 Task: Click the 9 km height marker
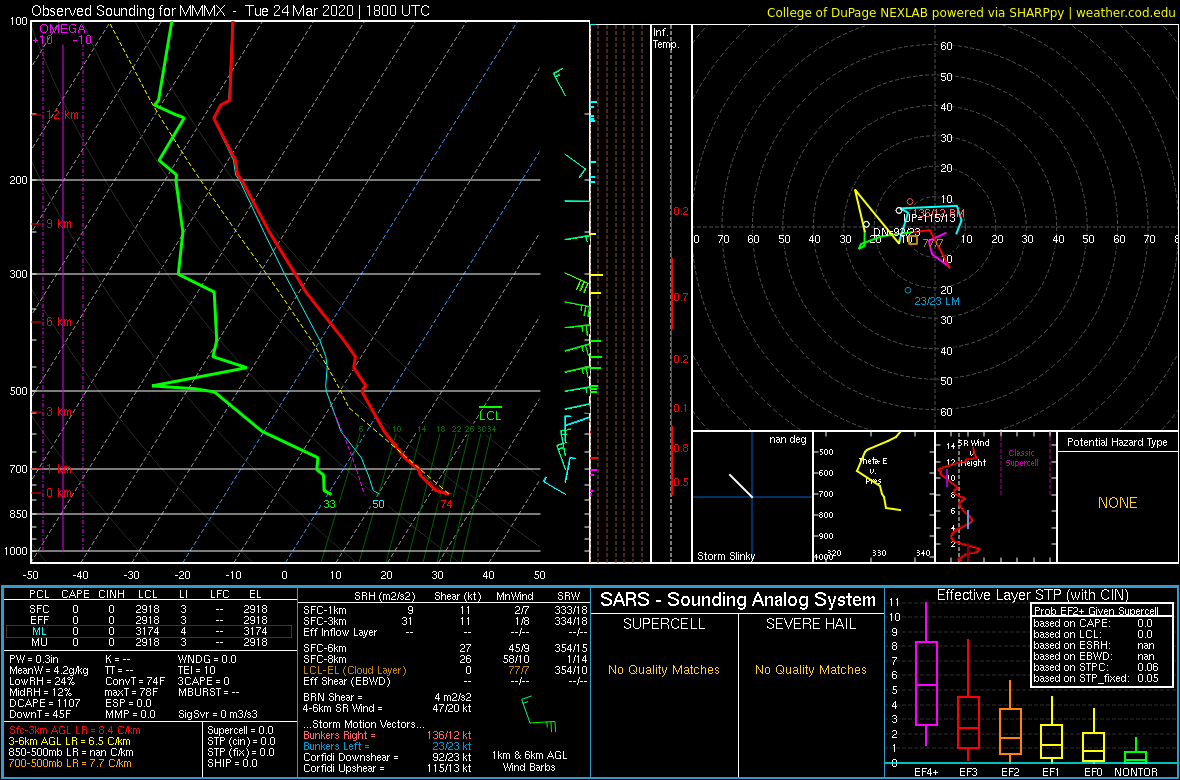62,224
